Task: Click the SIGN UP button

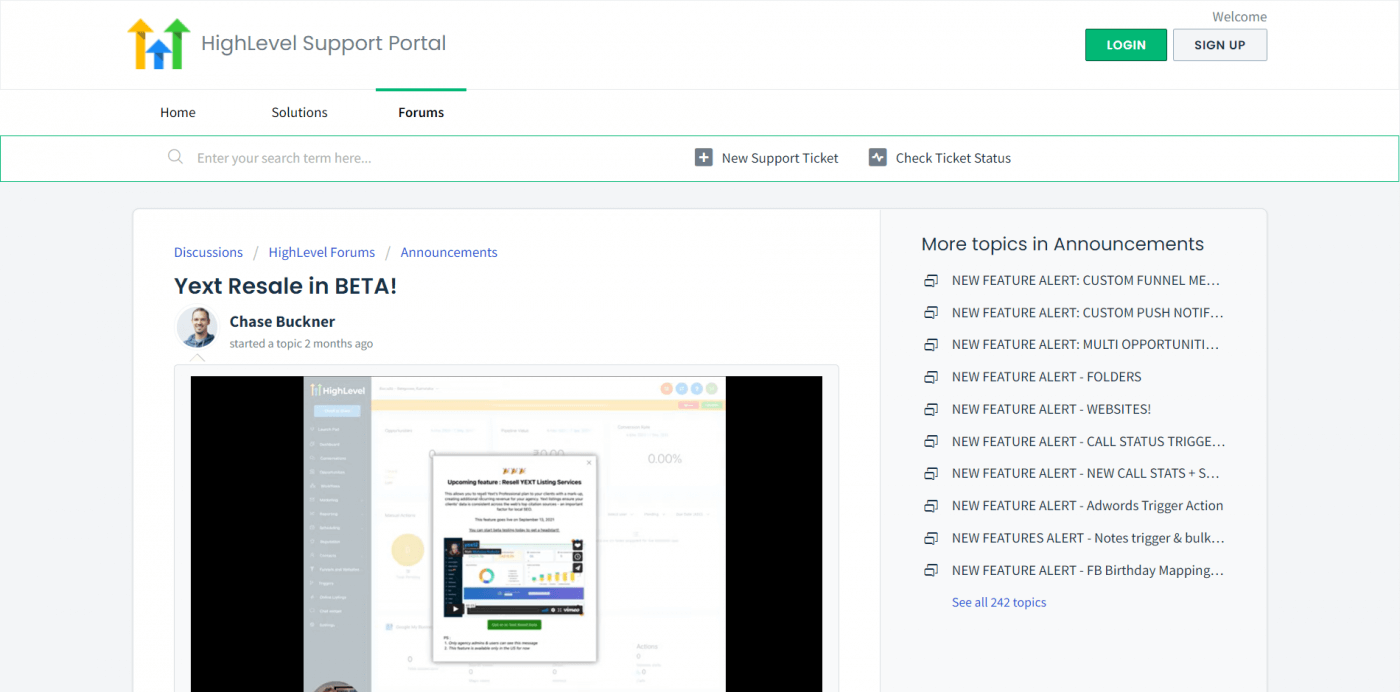Action: [x=1220, y=45]
